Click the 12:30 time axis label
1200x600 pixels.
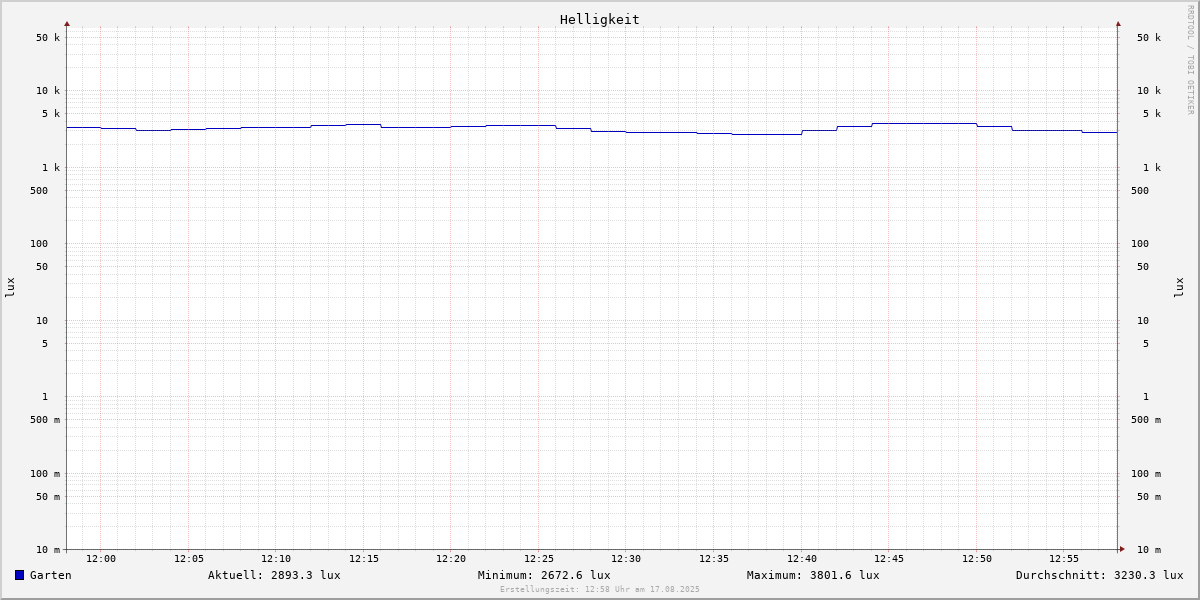[x=626, y=559]
